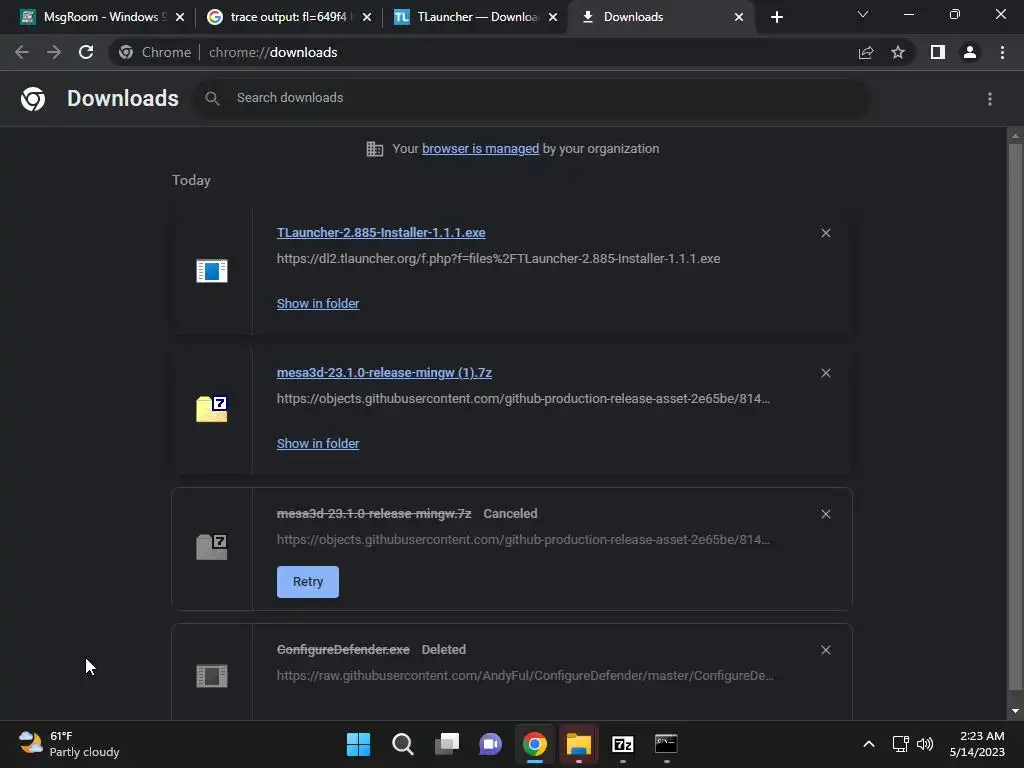Open the Chrome three-dot menu

tap(1002, 52)
